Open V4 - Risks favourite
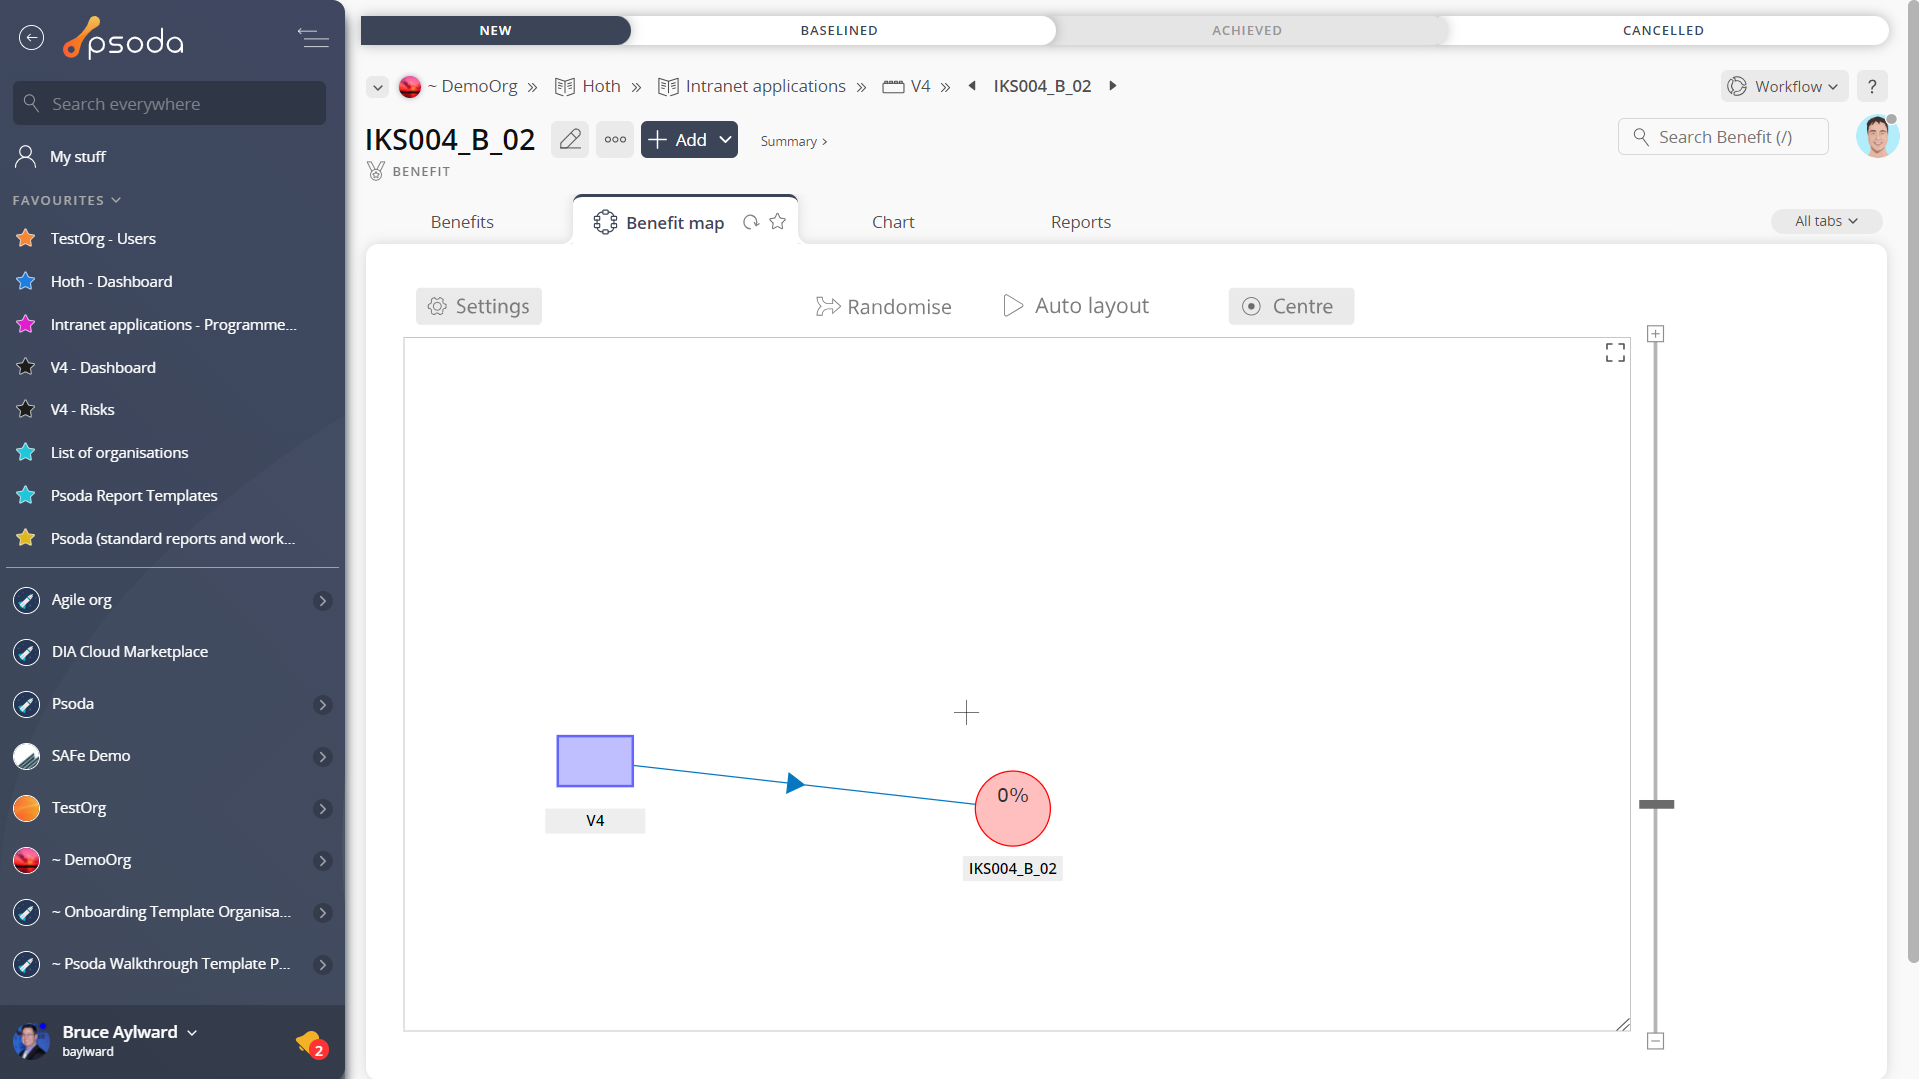The image size is (1919, 1079). [82, 410]
